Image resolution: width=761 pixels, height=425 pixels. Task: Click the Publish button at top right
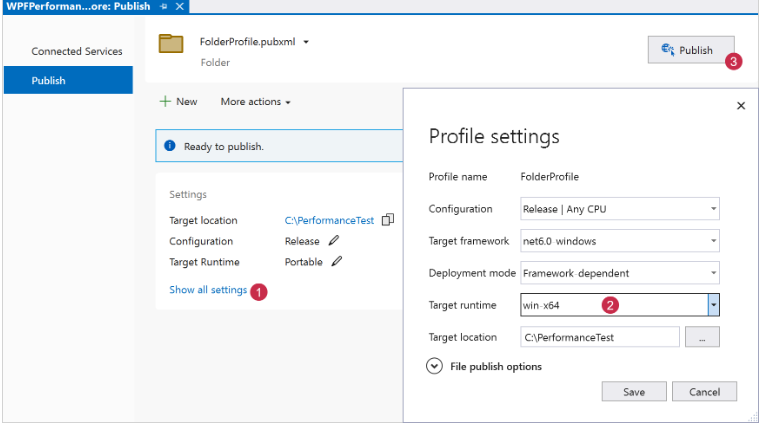pos(691,50)
